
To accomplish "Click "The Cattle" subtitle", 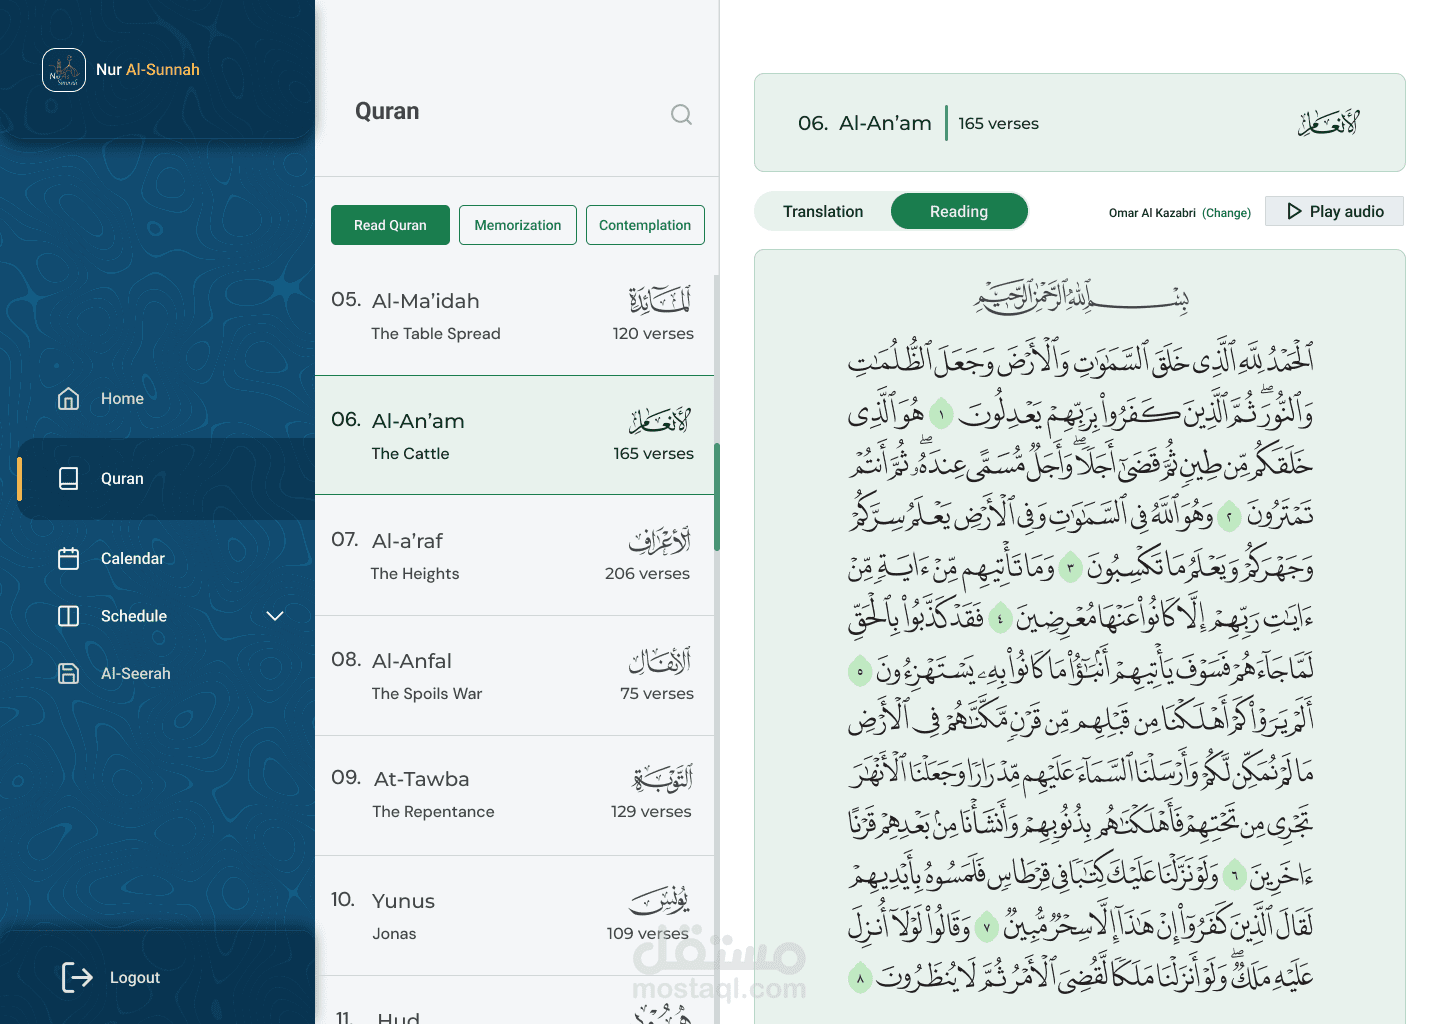I will (x=410, y=454).
